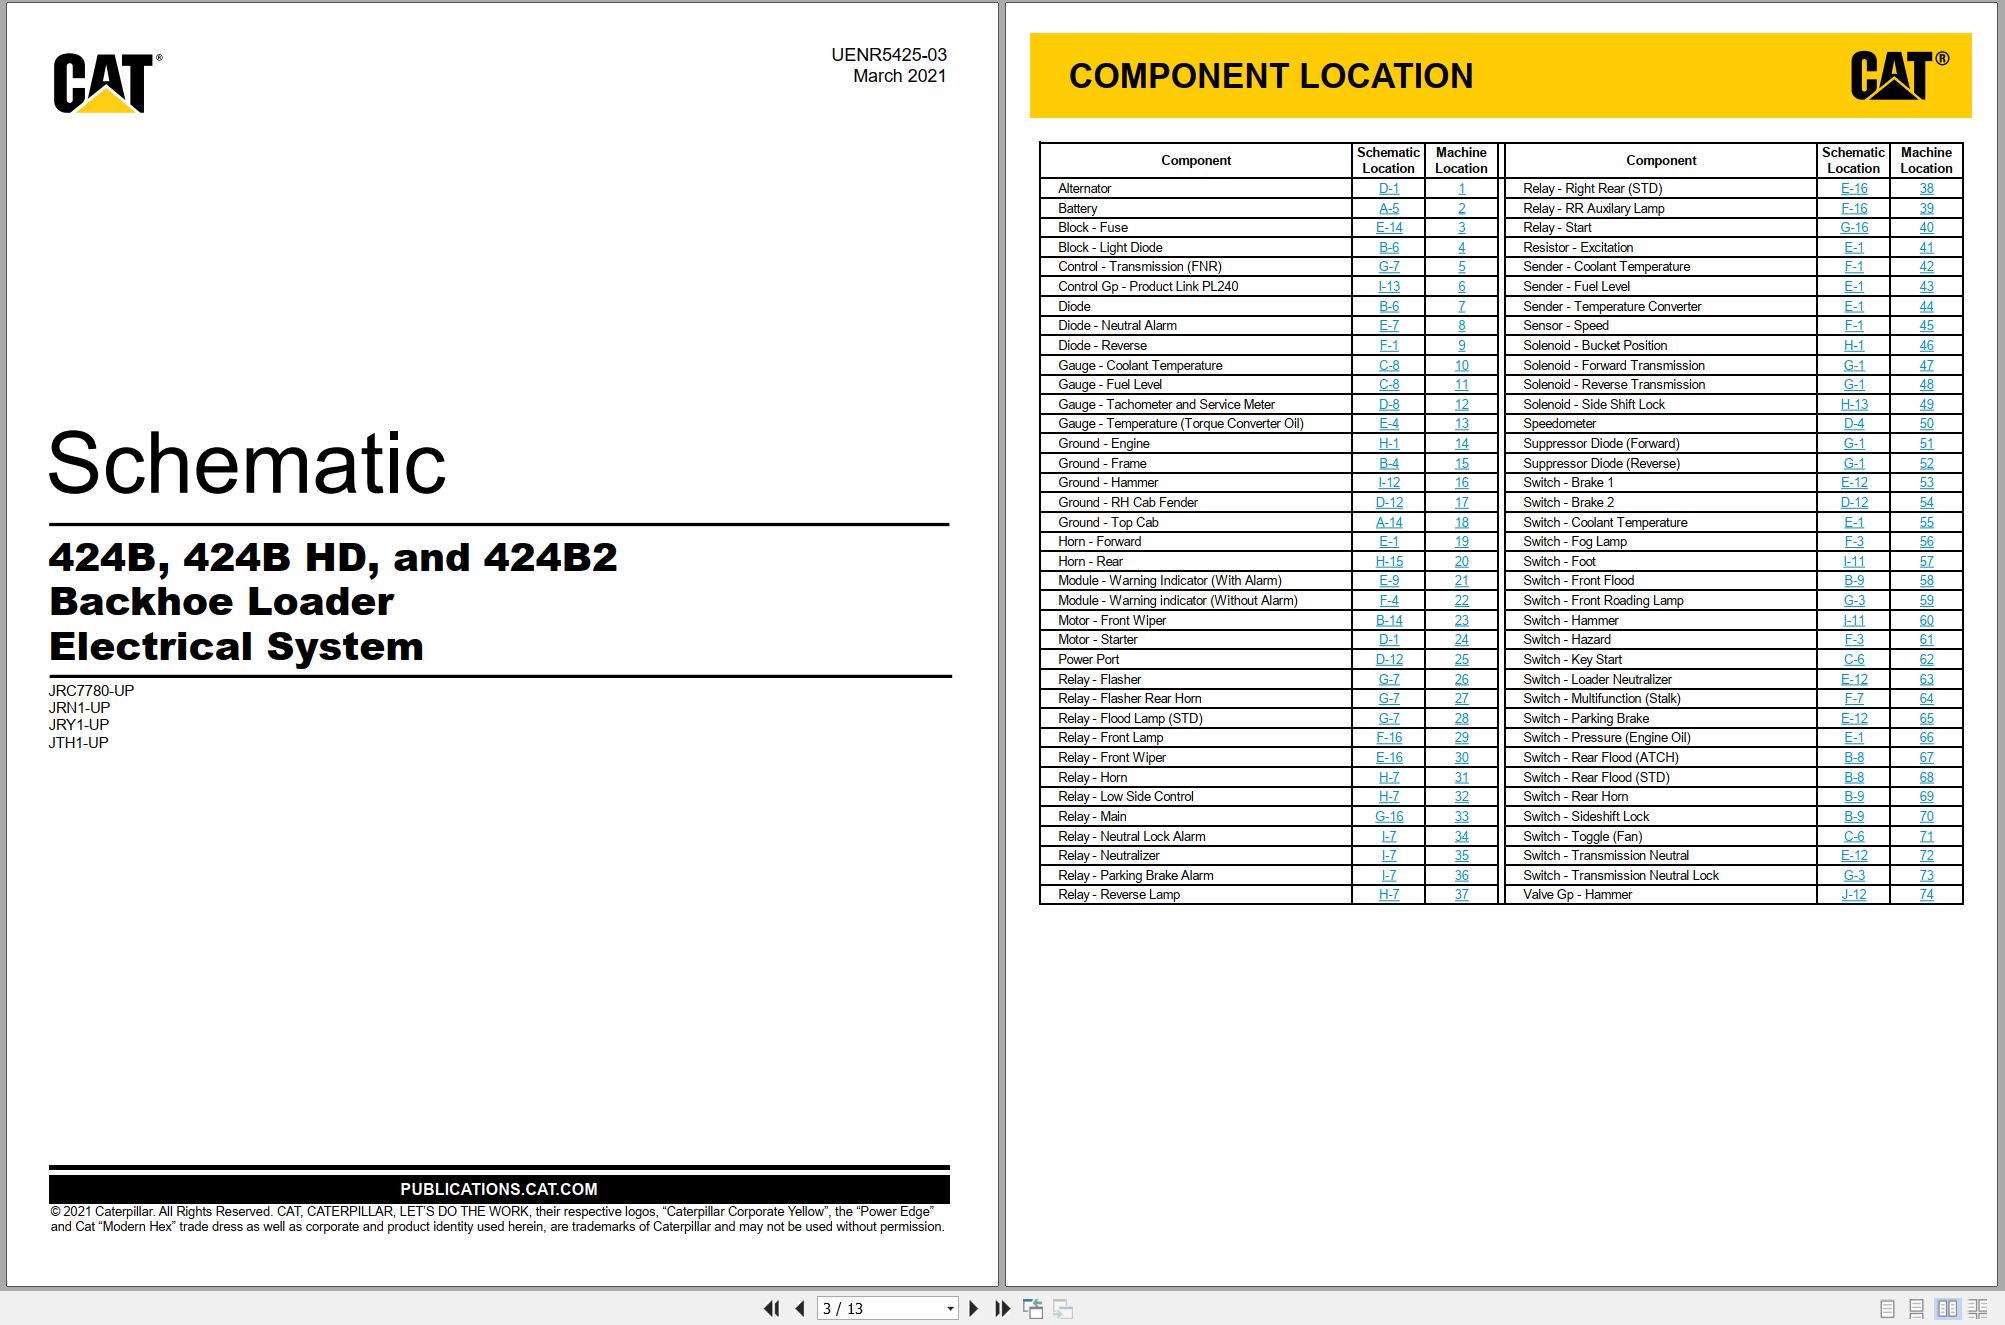Screen dimensions: 2005x1325
Task: Open machine location 62 for Key Start
Action: 1926,659
